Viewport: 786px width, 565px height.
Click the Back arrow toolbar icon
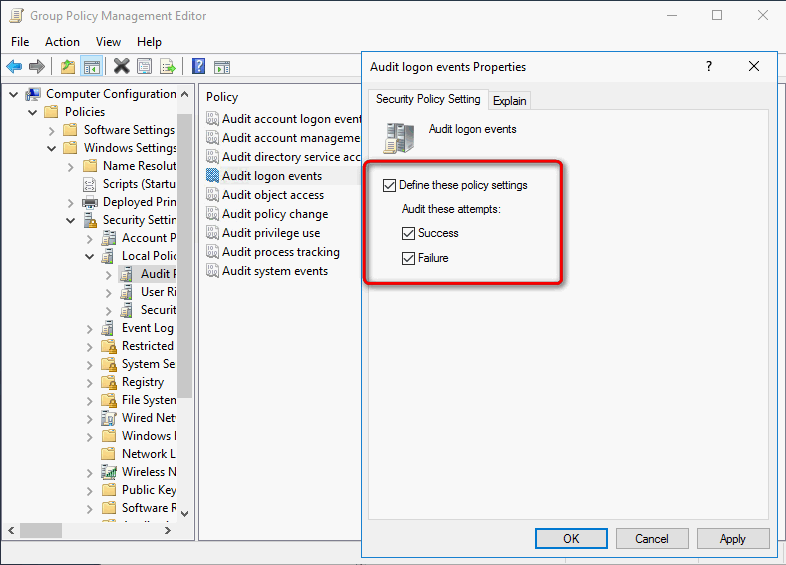(x=14, y=67)
